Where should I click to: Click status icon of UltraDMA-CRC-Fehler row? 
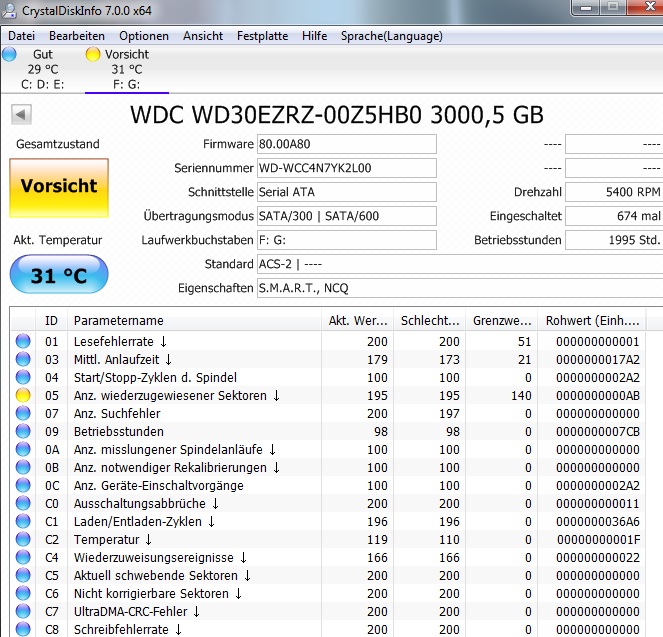click(23, 612)
